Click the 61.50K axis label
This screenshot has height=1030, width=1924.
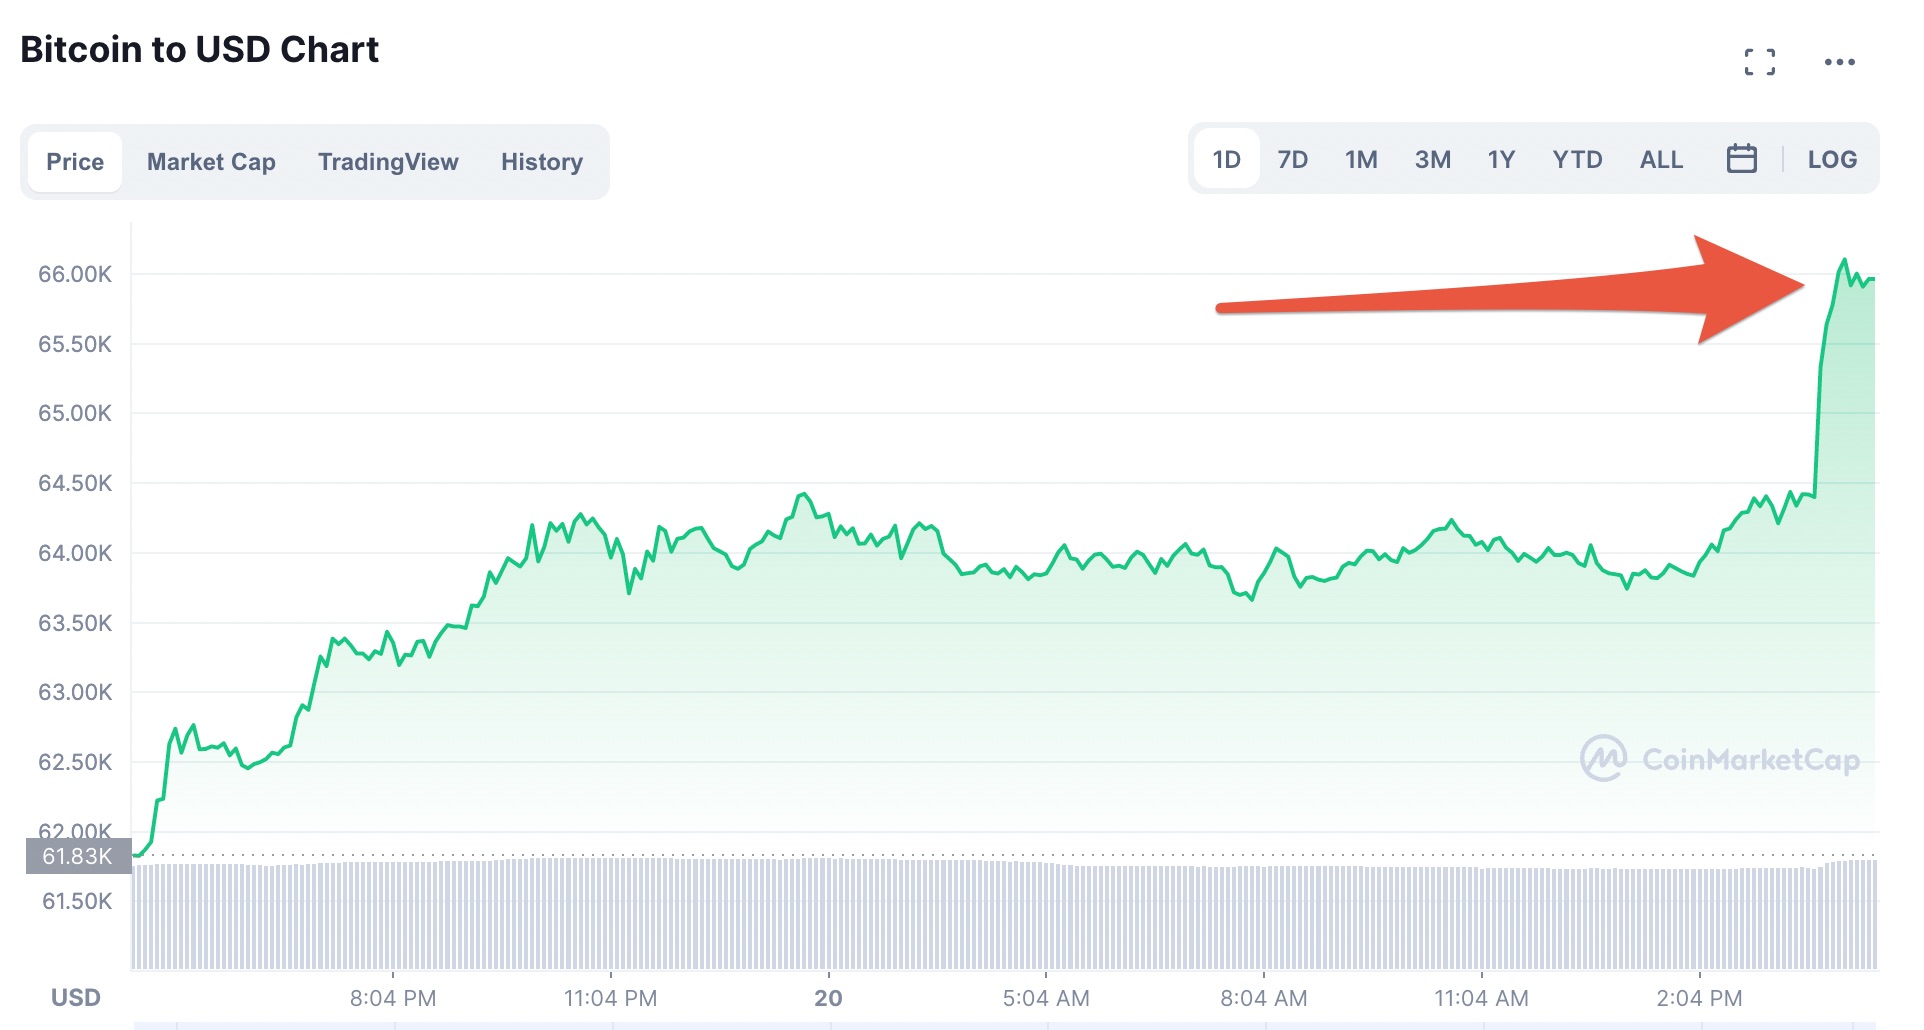click(x=77, y=901)
